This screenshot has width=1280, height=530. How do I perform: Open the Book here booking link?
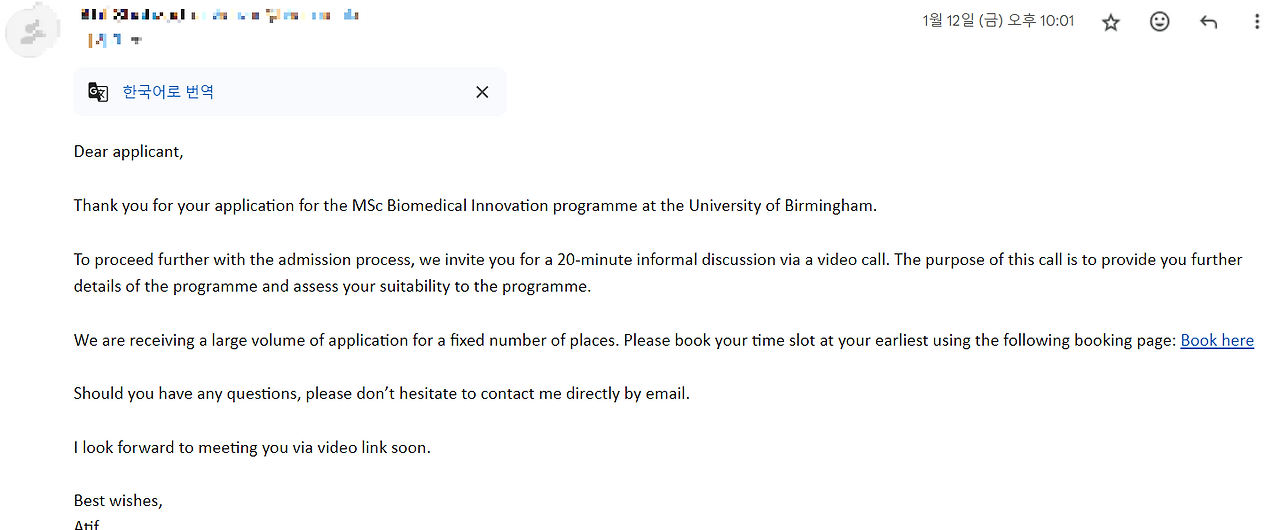(1216, 340)
